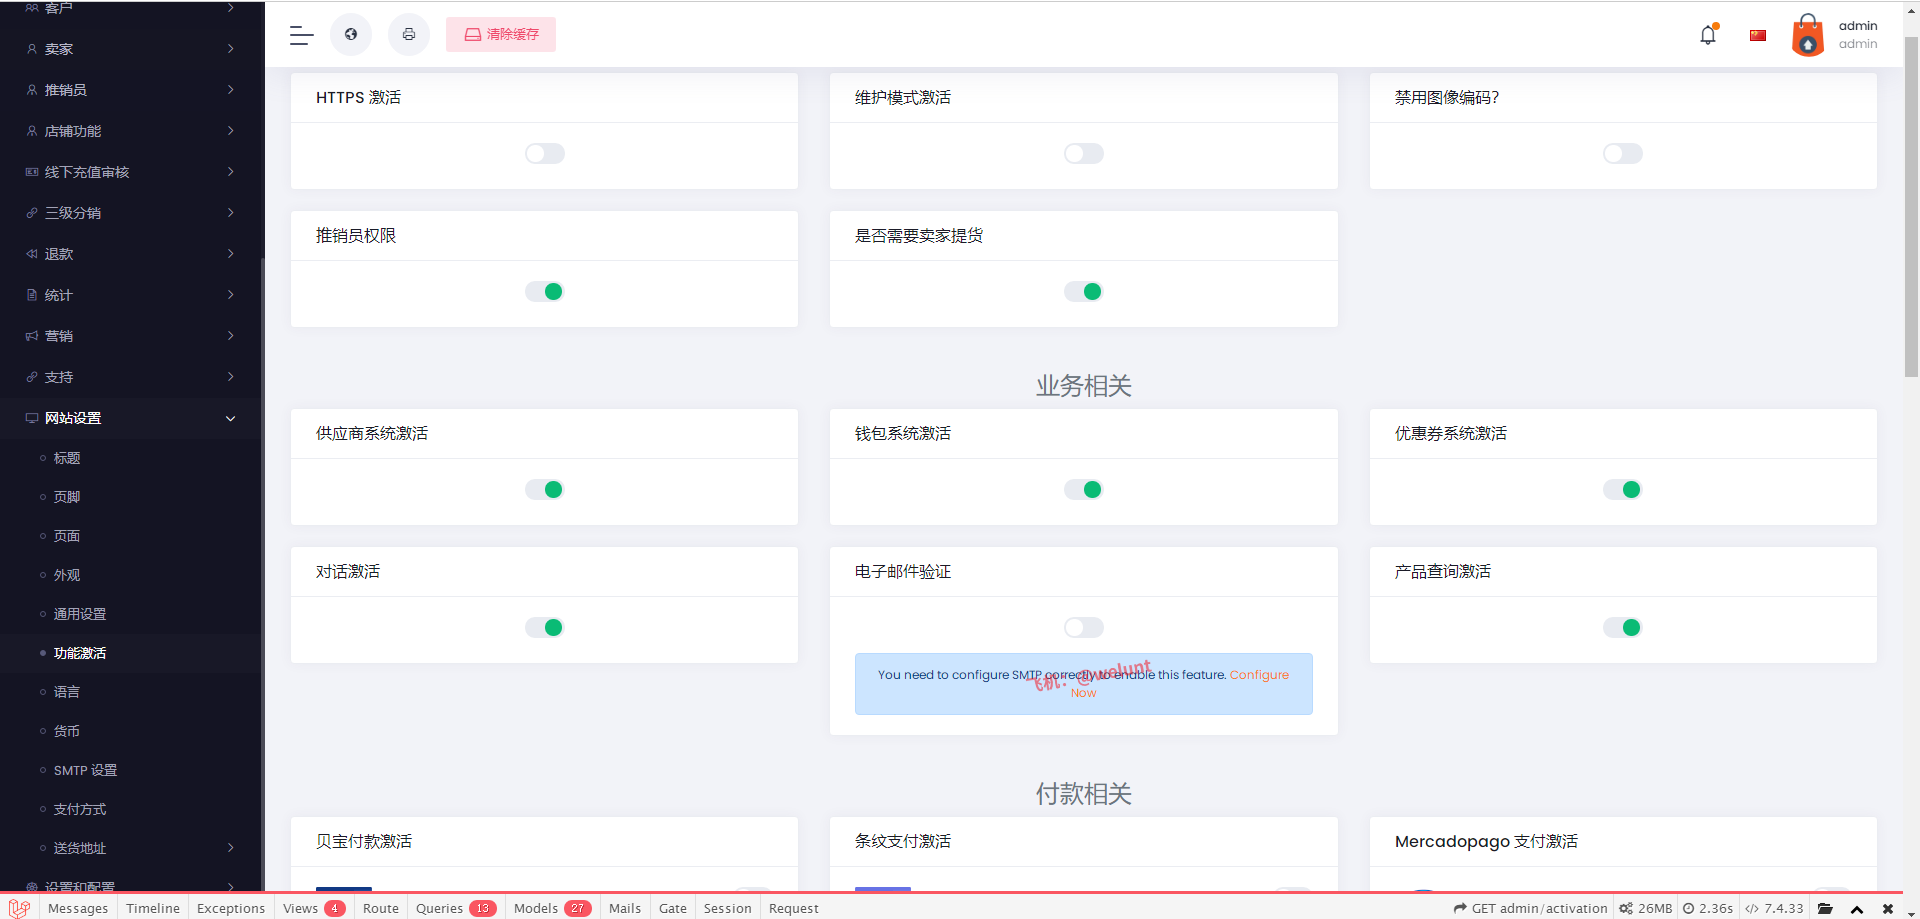The width and height of the screenshot is (1920, 919).
Task: Open 页面 under website settings
Action: (x=131, y=536)
